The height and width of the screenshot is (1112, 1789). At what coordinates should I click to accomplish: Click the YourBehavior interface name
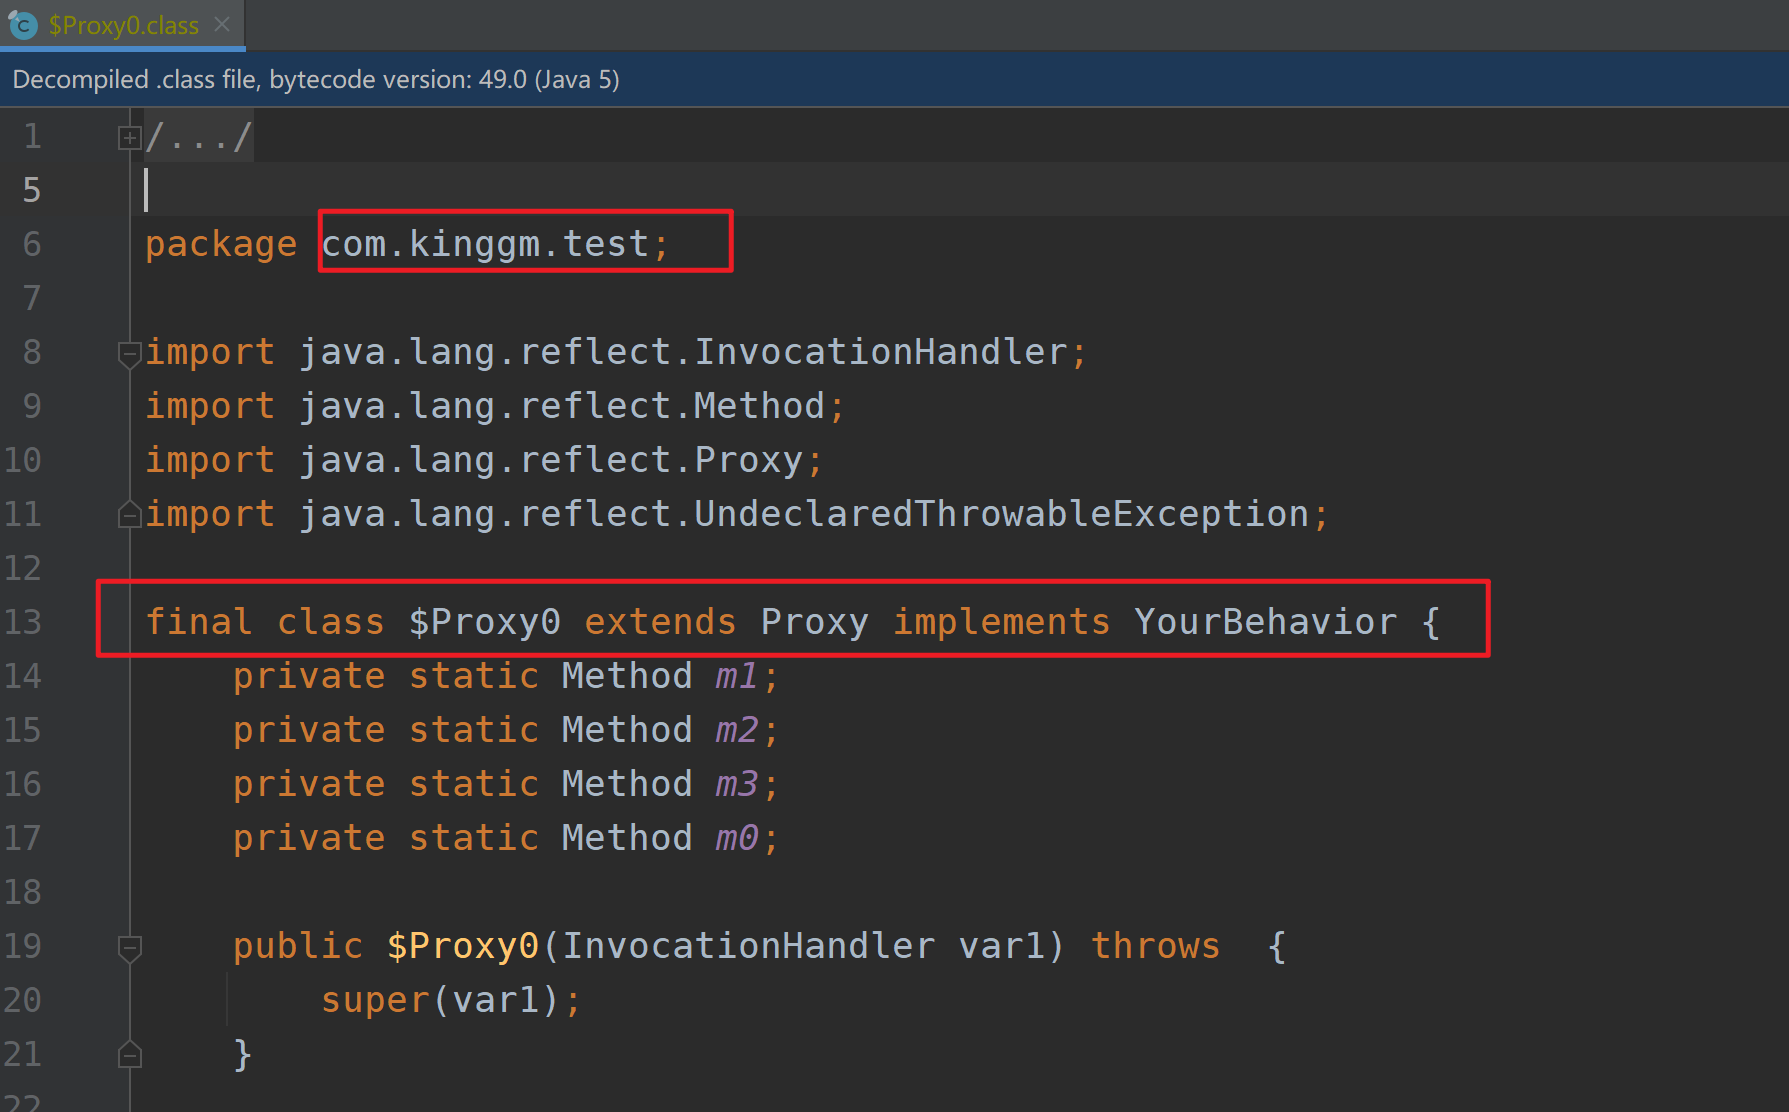[x=1265, y=621]
